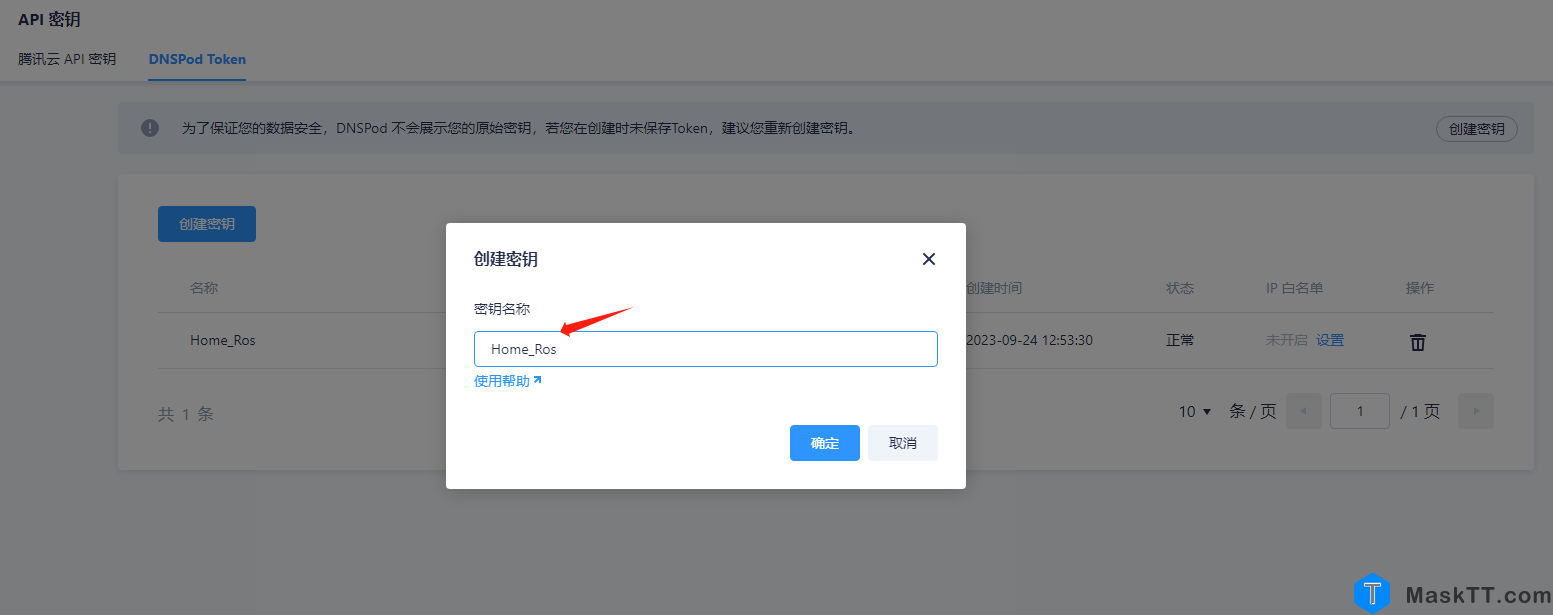Viewport: 1553px width, 615px height.
Task: Click the 未开启 whitelist status text
Action: (x=1287, y=340)
